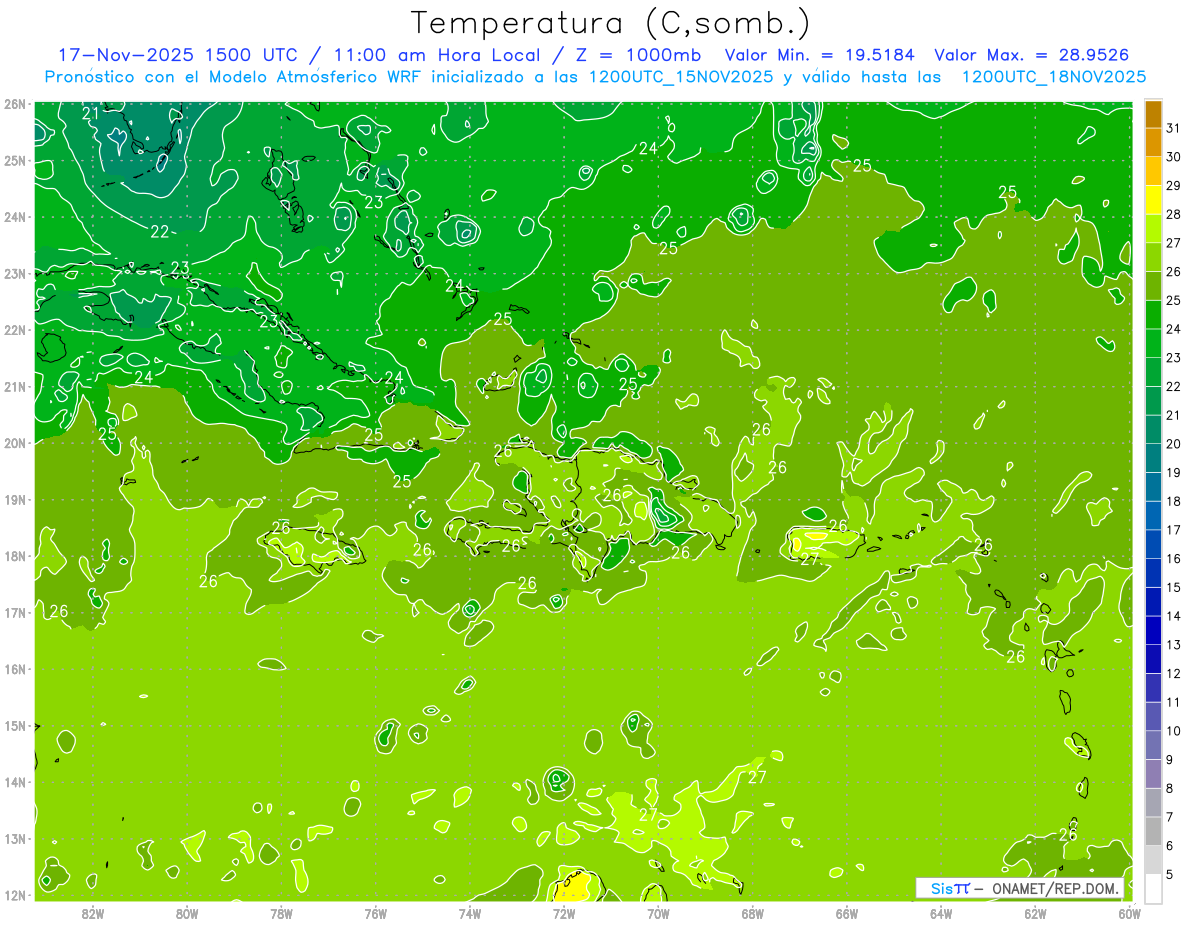Screen dimensions: 1200x927
Task: Click the "21" contour label on the map
Action: click(x=91, y=113)
